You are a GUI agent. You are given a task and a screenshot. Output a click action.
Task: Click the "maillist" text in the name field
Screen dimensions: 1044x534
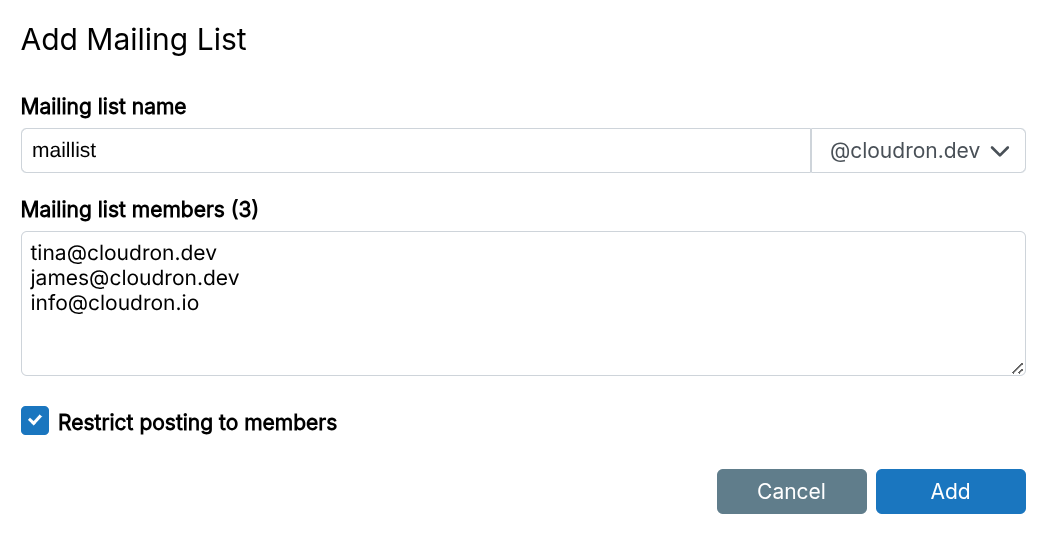pyautogui.click(x=64, y=151)
